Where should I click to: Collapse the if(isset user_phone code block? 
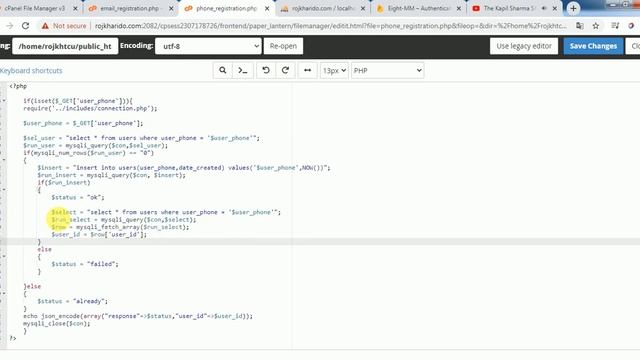(x=4, y=101)
